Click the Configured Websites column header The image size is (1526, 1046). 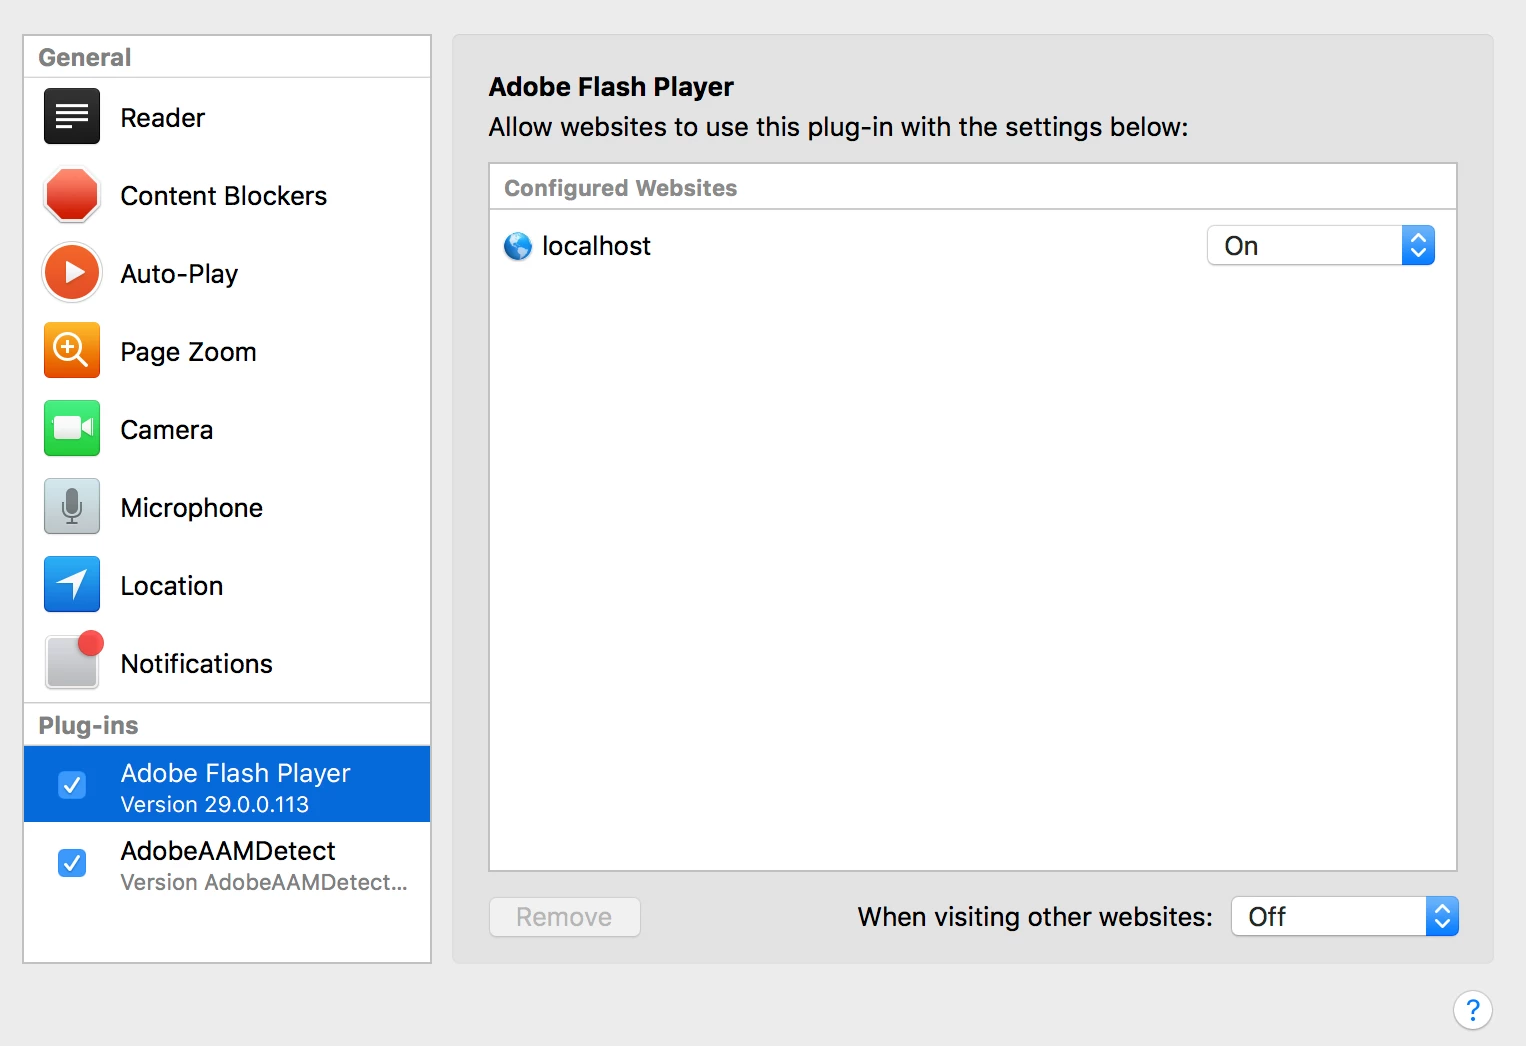pyautogui.click(x=621, y=188)
